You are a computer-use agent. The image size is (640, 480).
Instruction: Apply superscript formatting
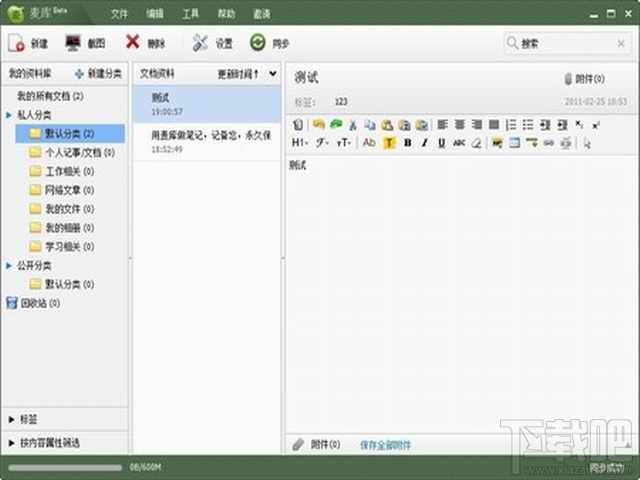click(596, 125)
